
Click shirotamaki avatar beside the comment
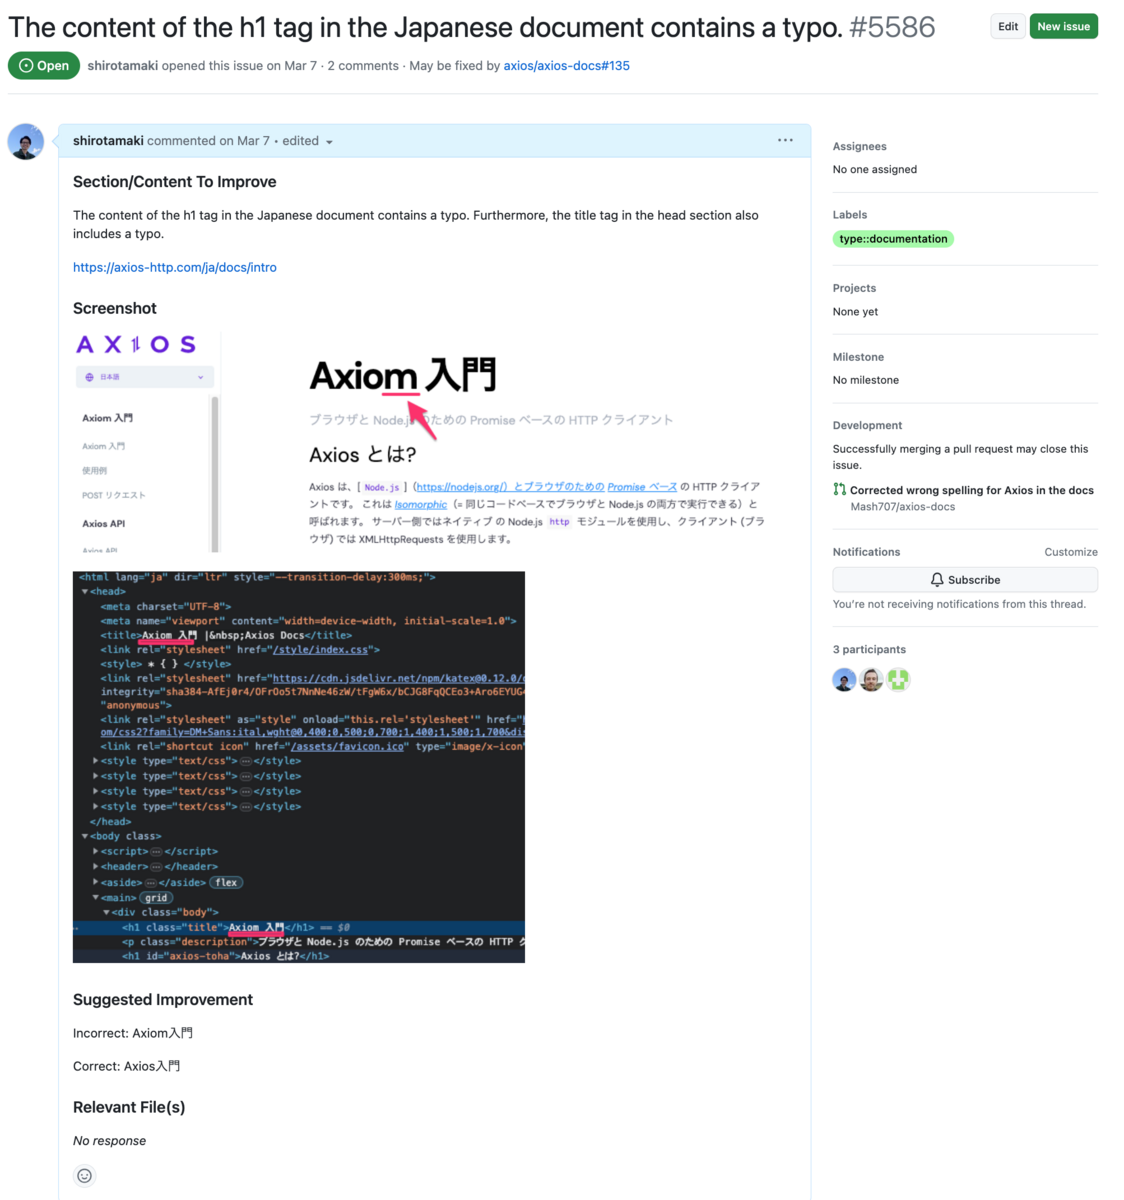(26, 141)
